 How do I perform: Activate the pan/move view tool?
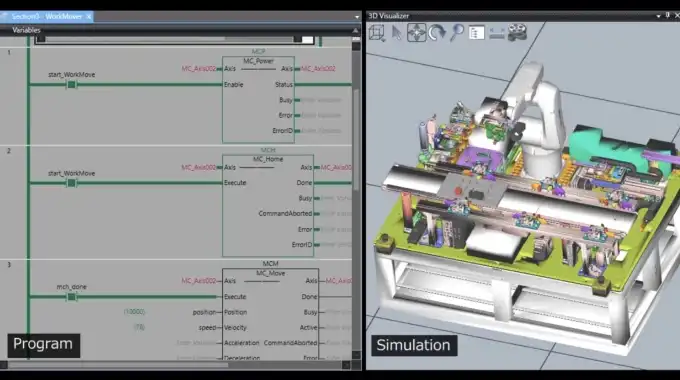point(416,33)
